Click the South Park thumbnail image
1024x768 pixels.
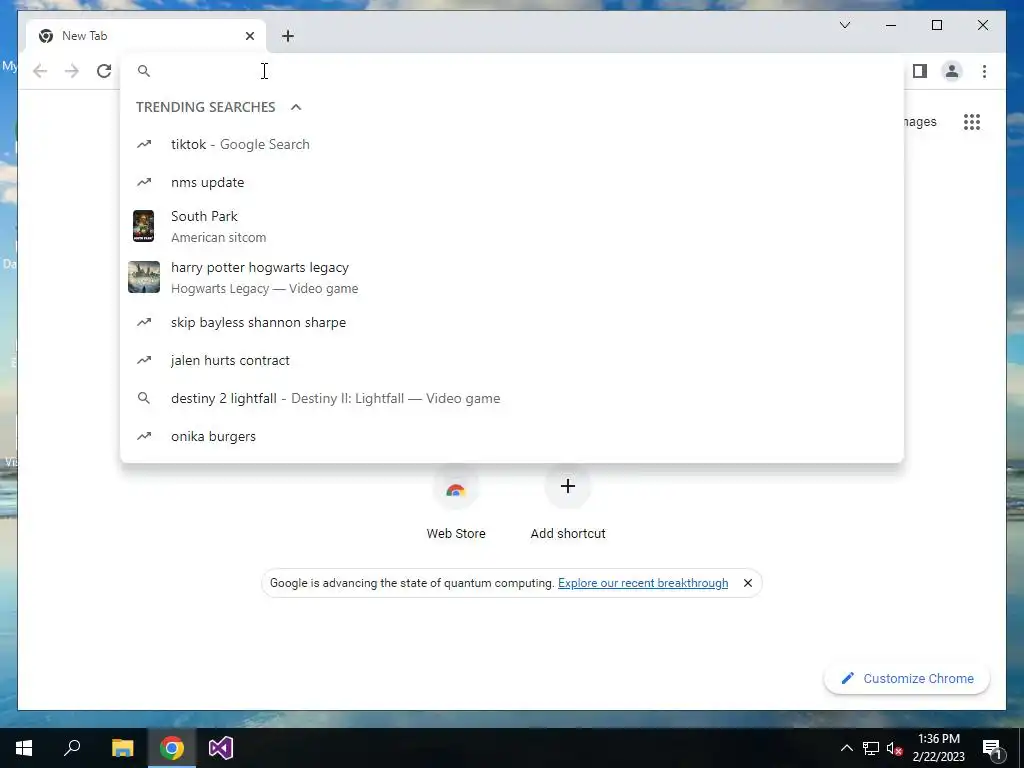(x=144, y=227)
